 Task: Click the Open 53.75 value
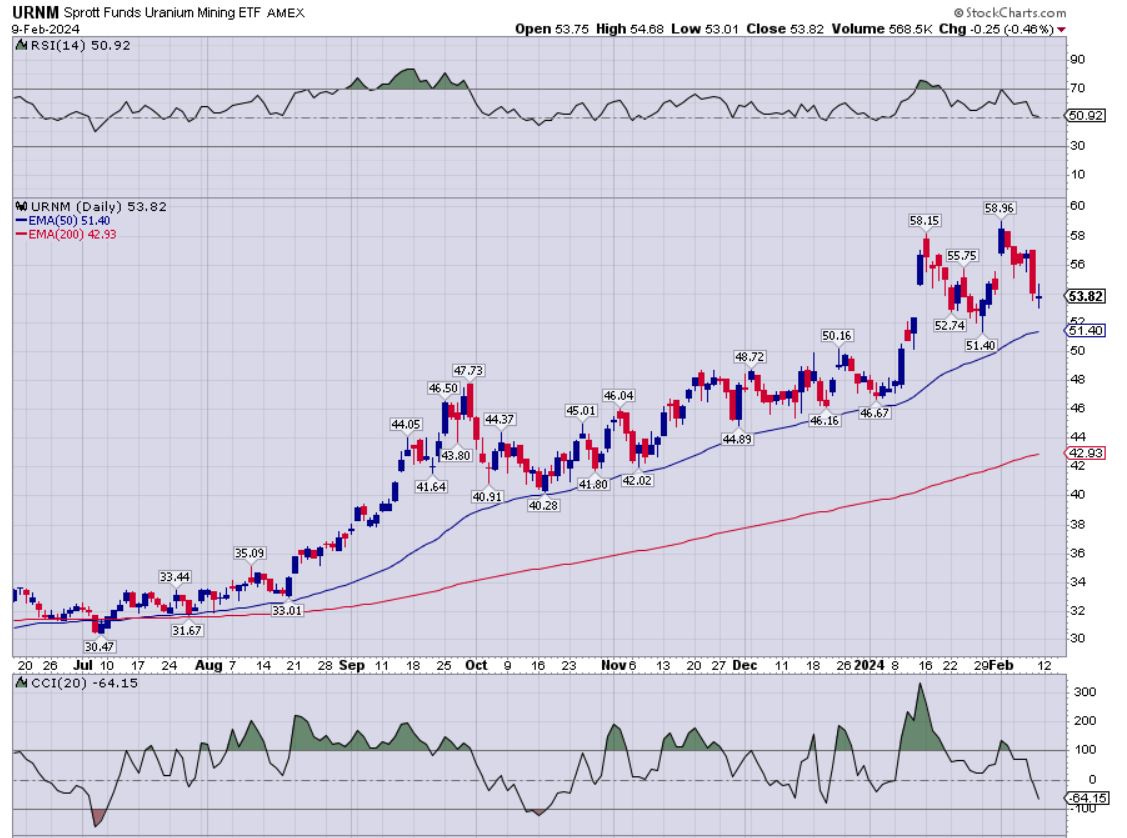coord(552,29)
